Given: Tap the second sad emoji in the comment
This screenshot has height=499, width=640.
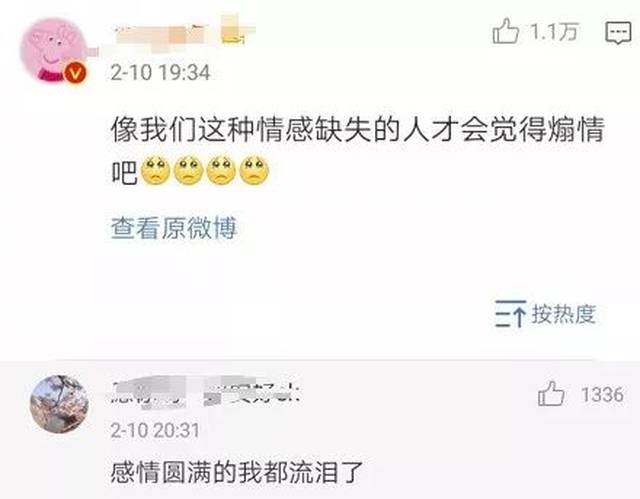Looking at the screenshot, I should tap(188, 170).
